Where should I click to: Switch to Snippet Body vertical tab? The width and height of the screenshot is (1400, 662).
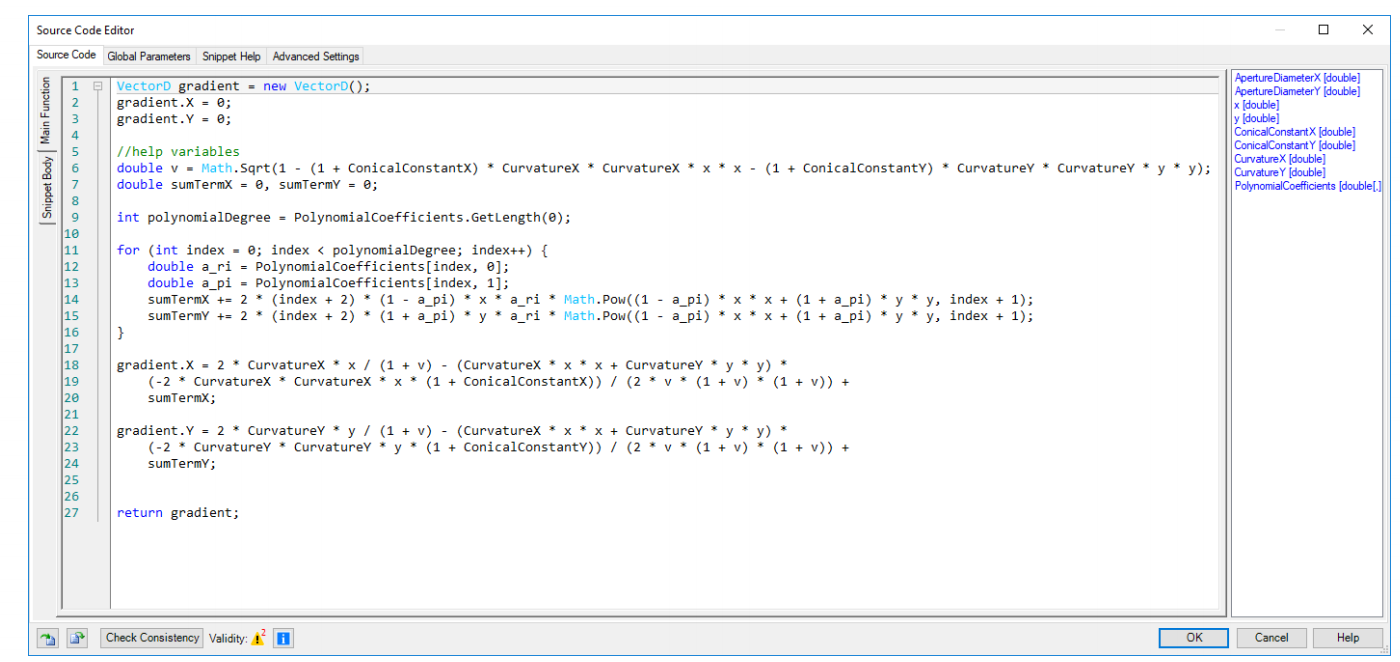point(46,187)
